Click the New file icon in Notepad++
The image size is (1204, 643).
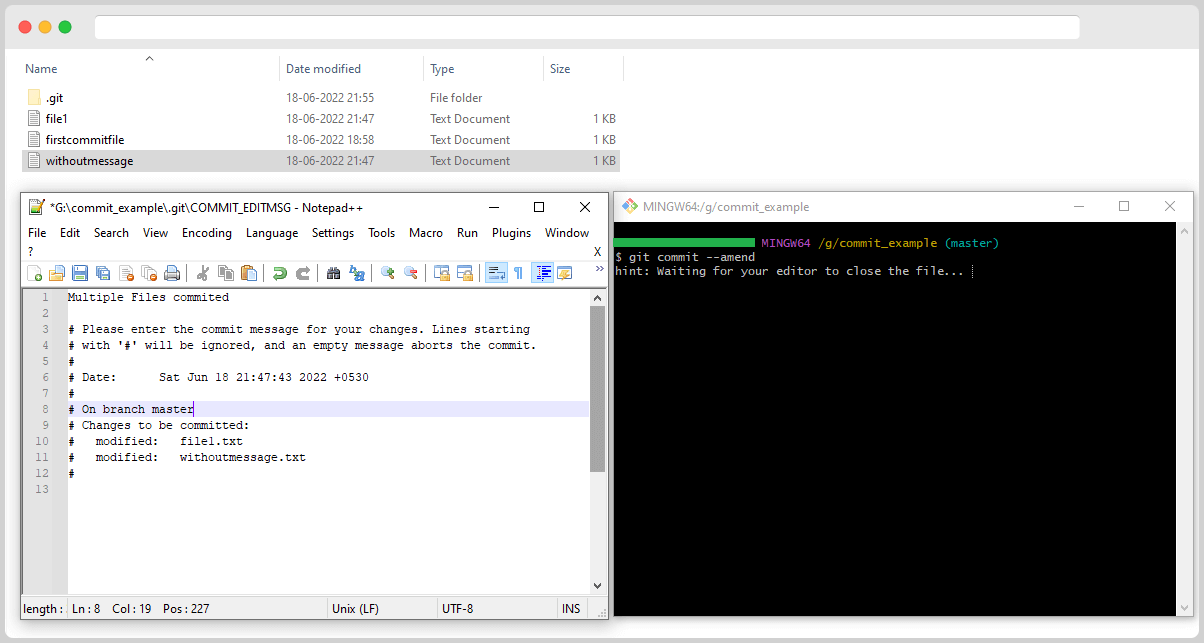pos(35,273)
